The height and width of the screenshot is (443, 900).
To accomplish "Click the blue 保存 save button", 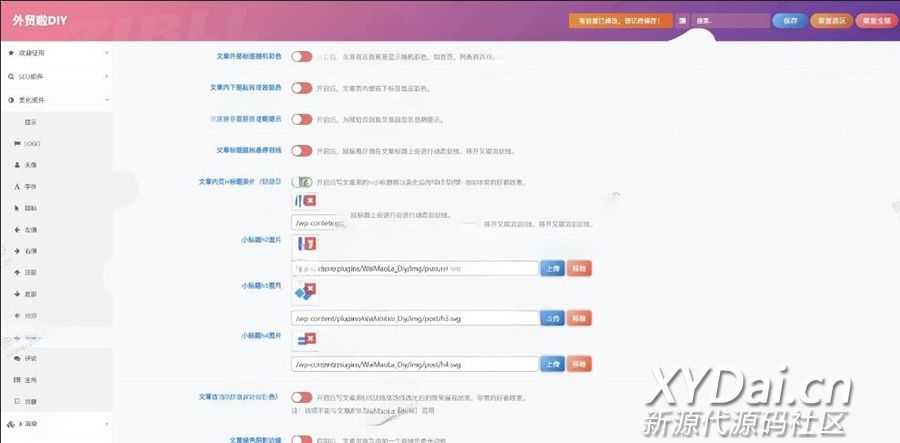I will [x=790, y=20].
